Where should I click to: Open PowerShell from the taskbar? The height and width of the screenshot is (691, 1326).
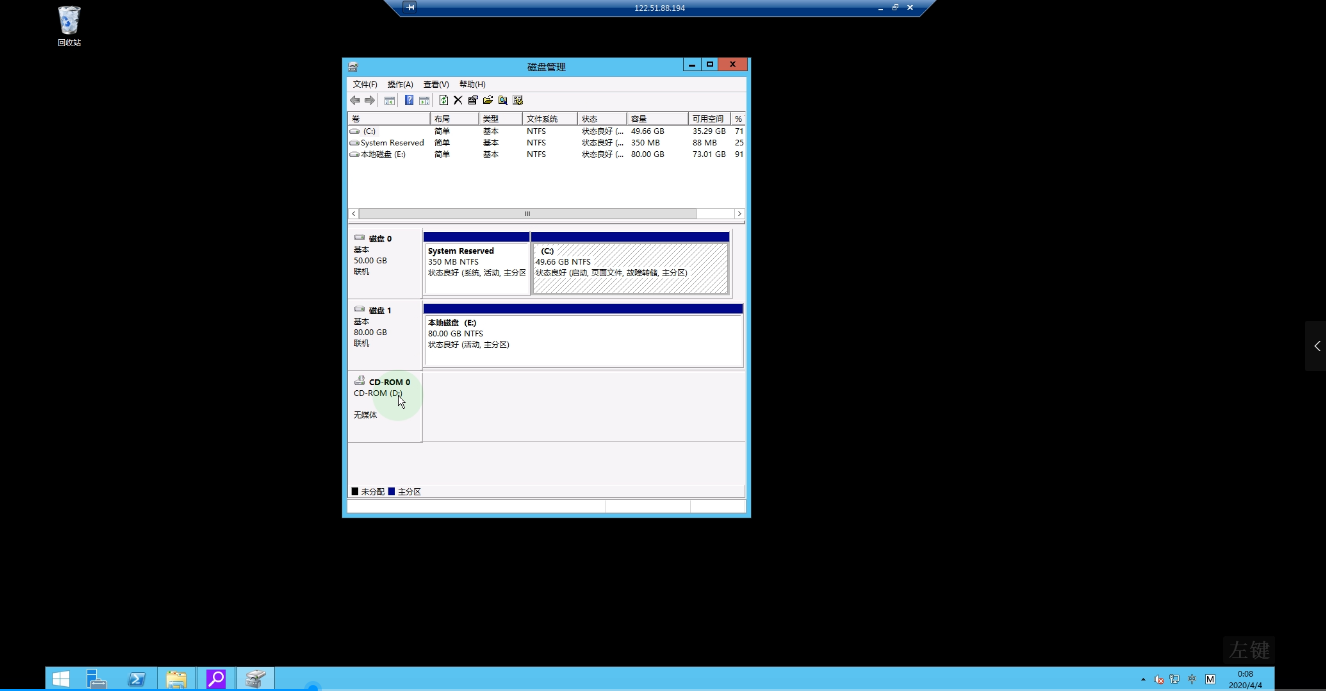pyautogui.click(x=137, y=679)
